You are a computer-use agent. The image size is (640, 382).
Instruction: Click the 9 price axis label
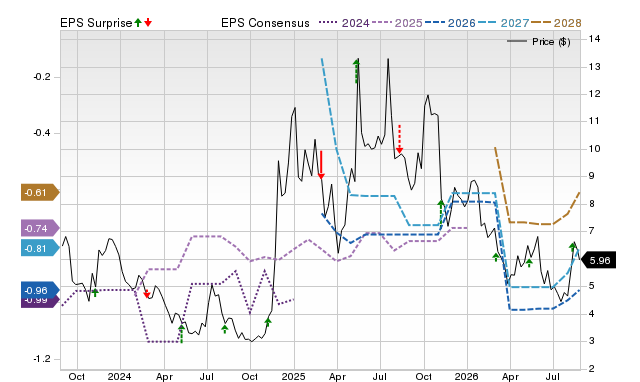[x=592, y=176]
